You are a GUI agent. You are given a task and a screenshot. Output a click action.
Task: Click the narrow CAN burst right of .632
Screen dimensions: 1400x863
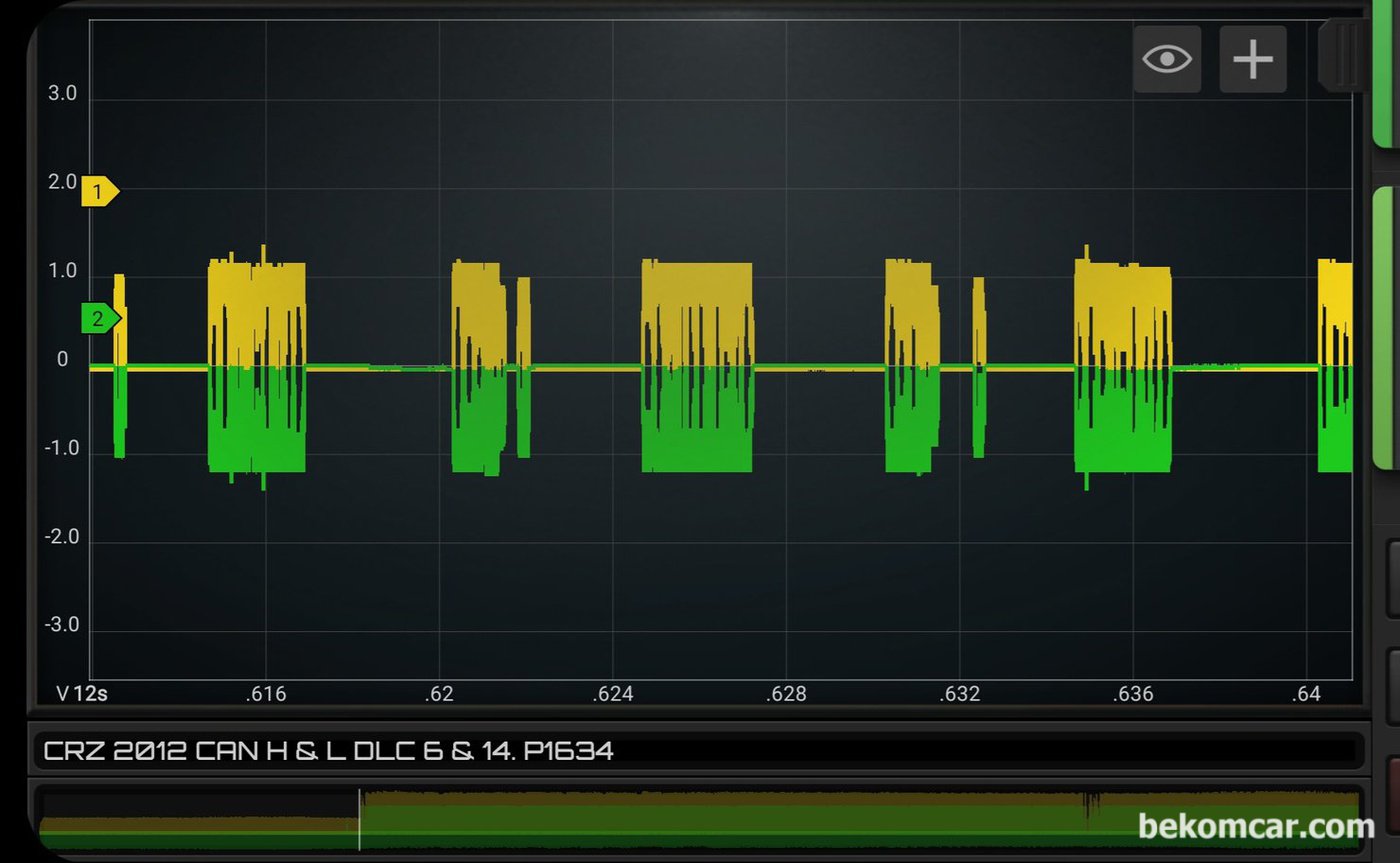click(x=979, y=366)
